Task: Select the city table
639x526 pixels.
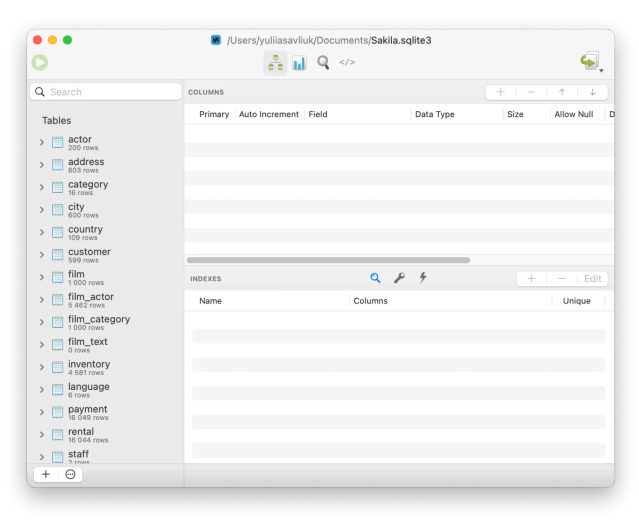Action: pos(106,210)
